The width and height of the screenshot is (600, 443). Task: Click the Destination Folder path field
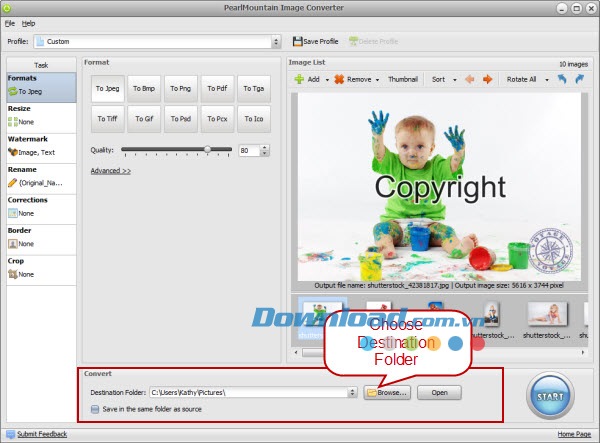249,393
